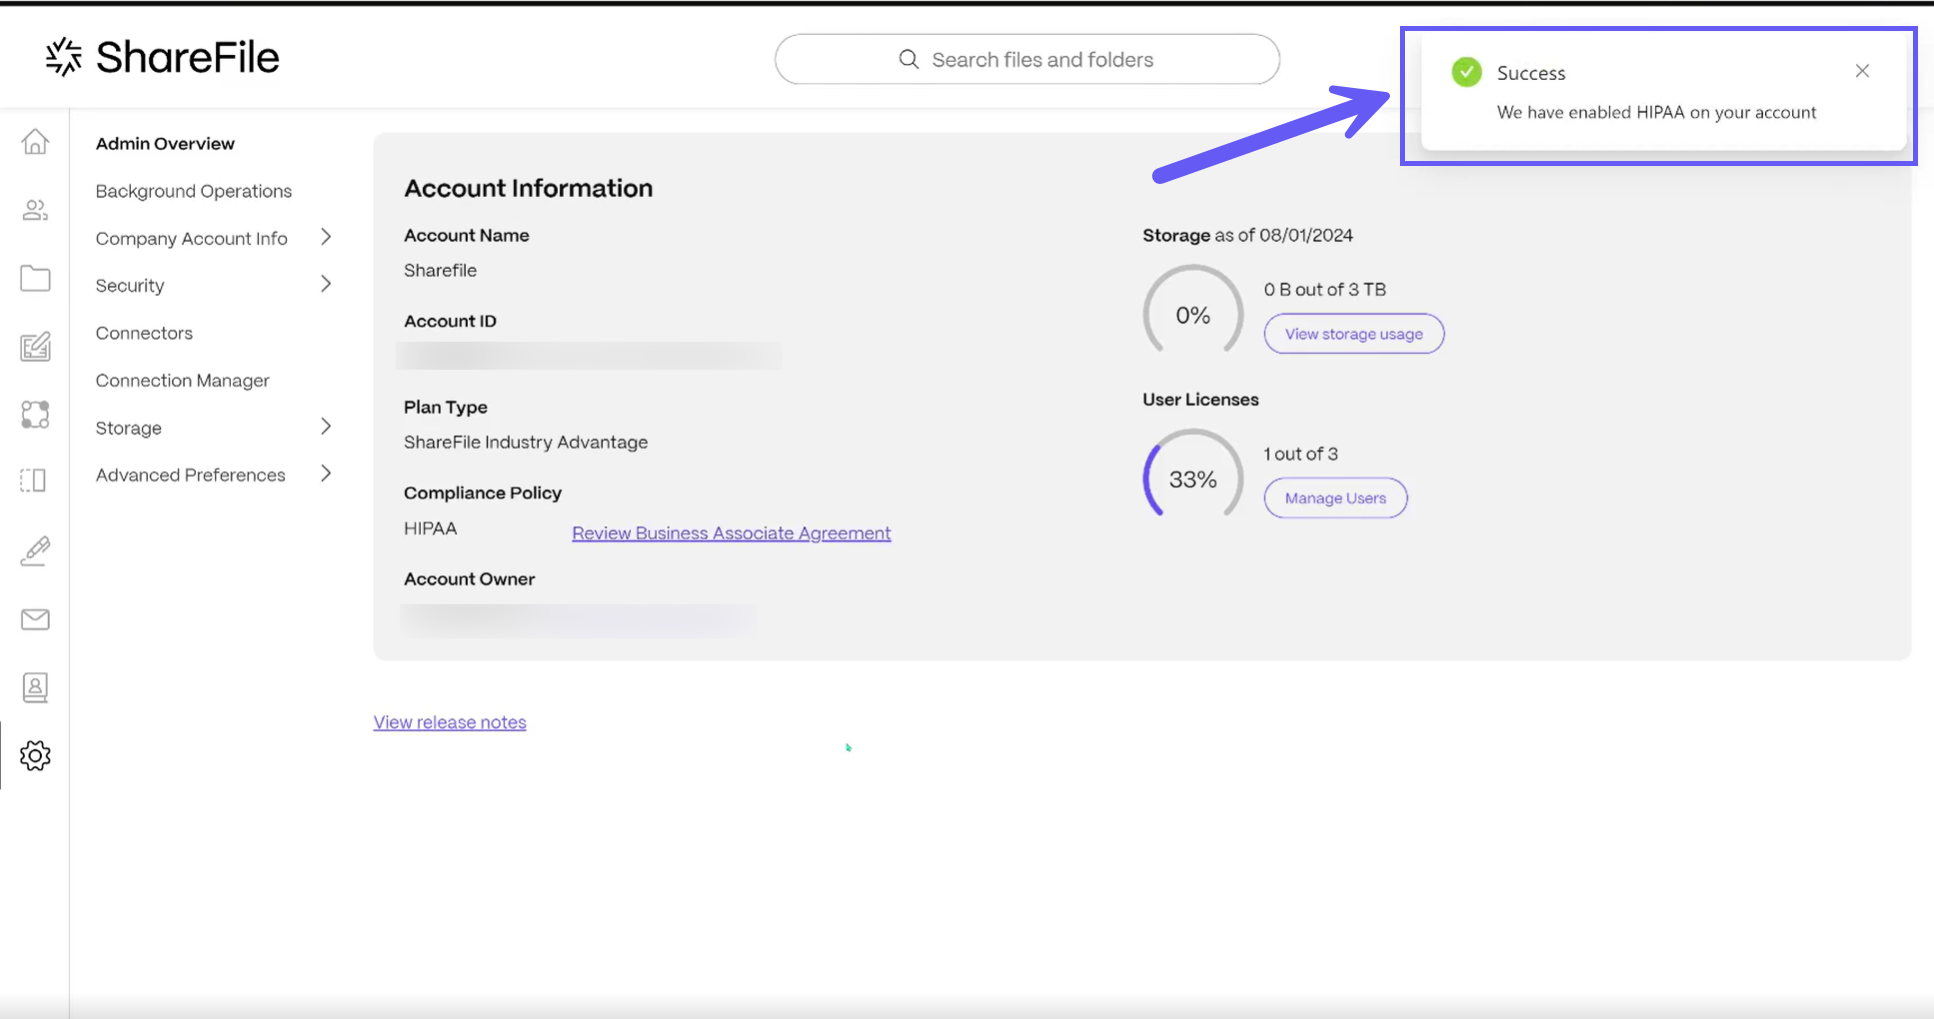This screenshot has height=1019, width=1934.
Task: Click the 'Account Name' label
Action: pyautogui.click(x=467, y=235)
